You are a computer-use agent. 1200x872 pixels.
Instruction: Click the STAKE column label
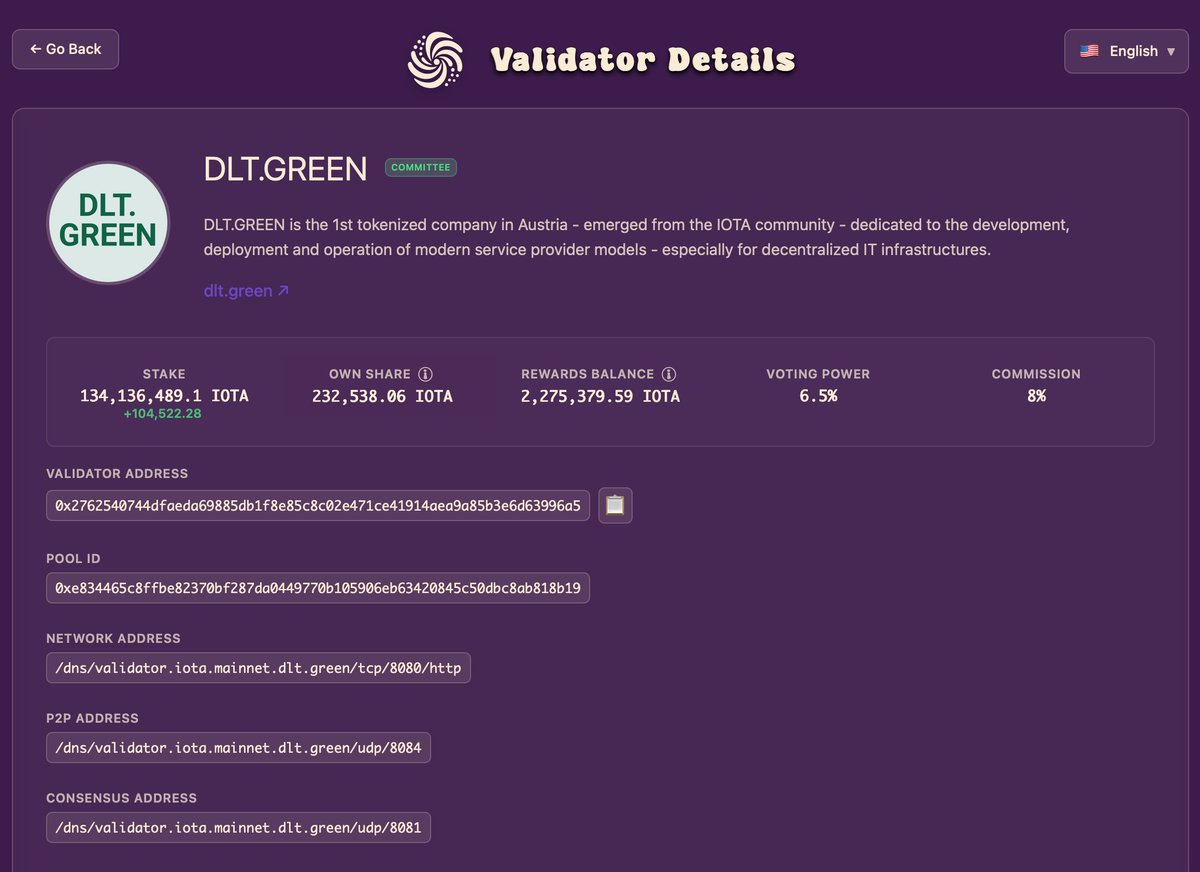pos(164,374)
